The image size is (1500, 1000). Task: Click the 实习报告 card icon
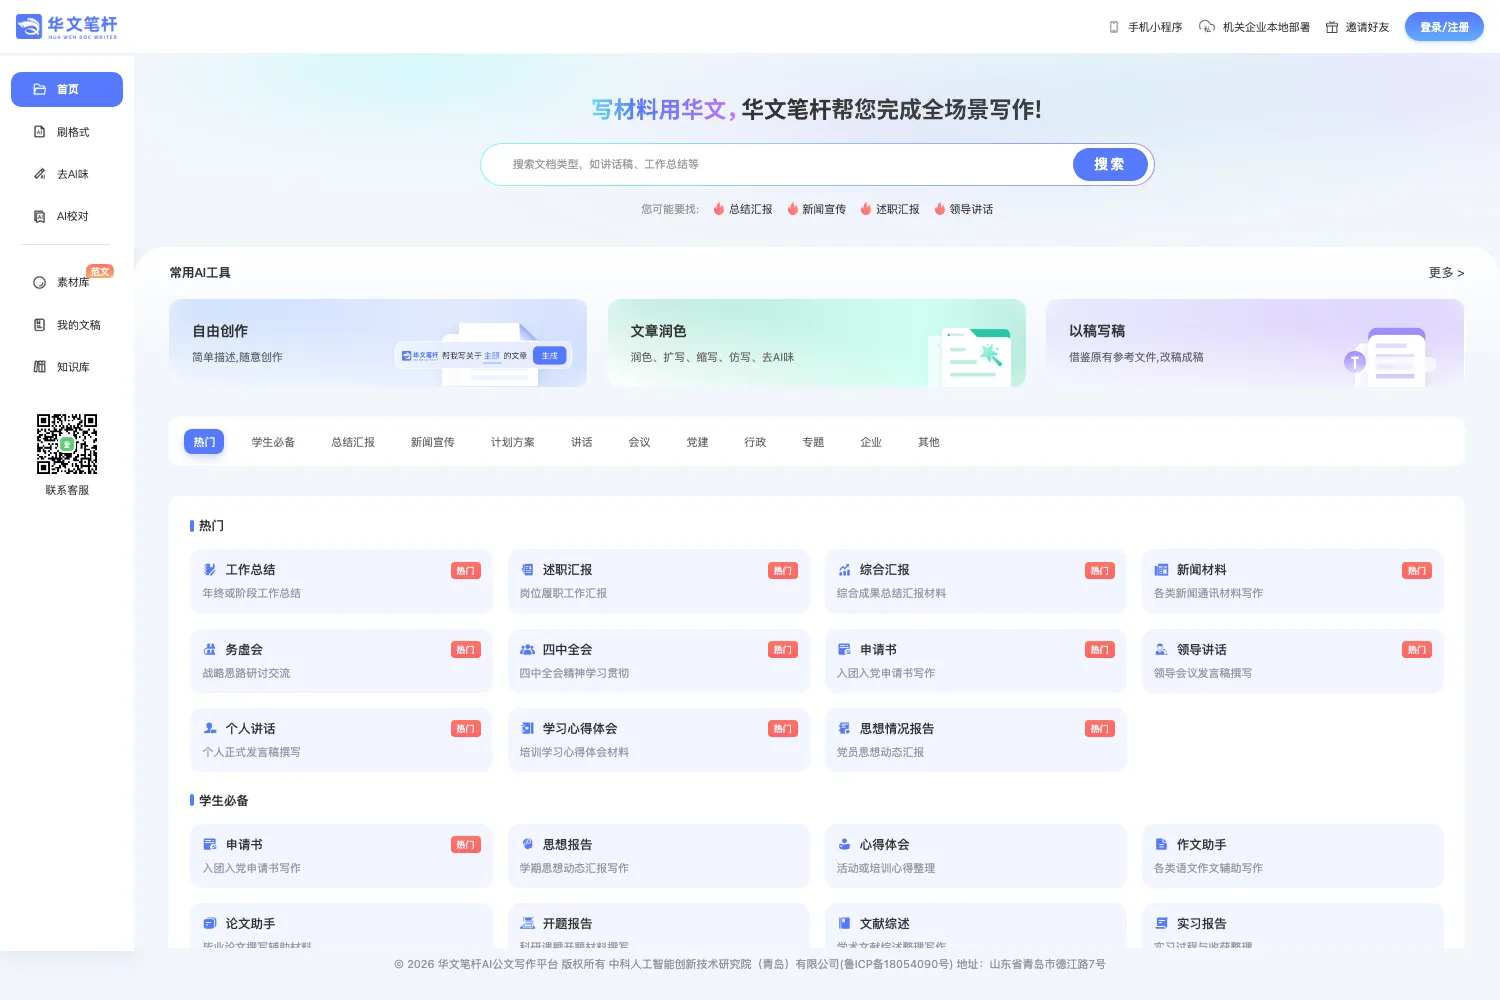(1161, 924)
